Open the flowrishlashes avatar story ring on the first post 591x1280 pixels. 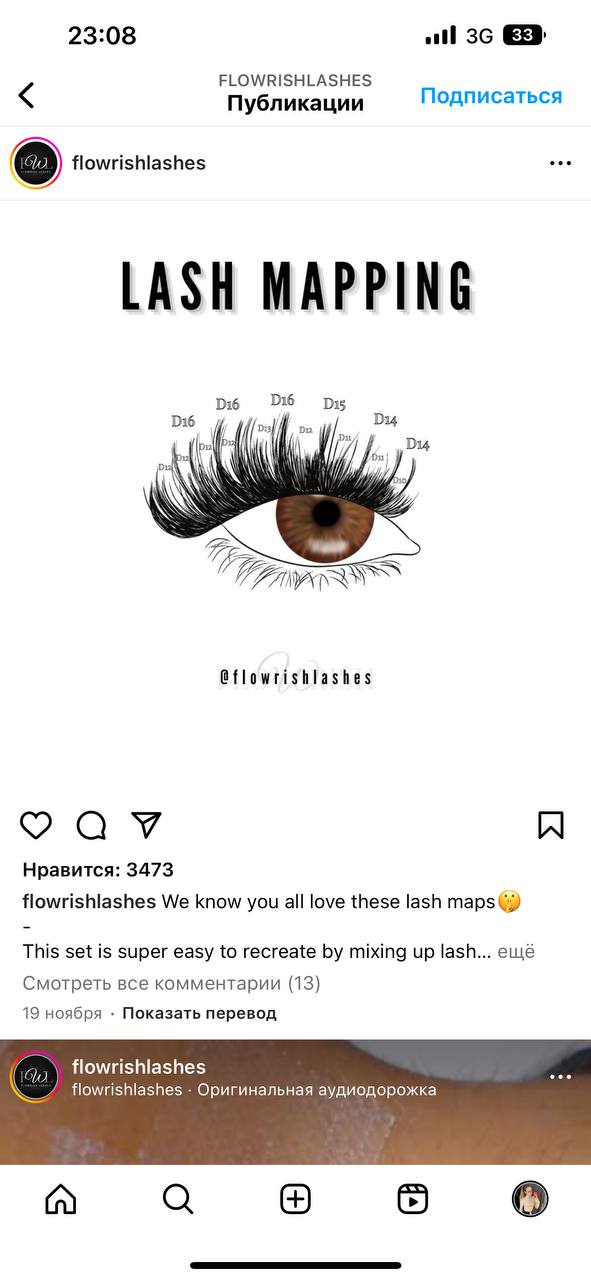(36, 163)
